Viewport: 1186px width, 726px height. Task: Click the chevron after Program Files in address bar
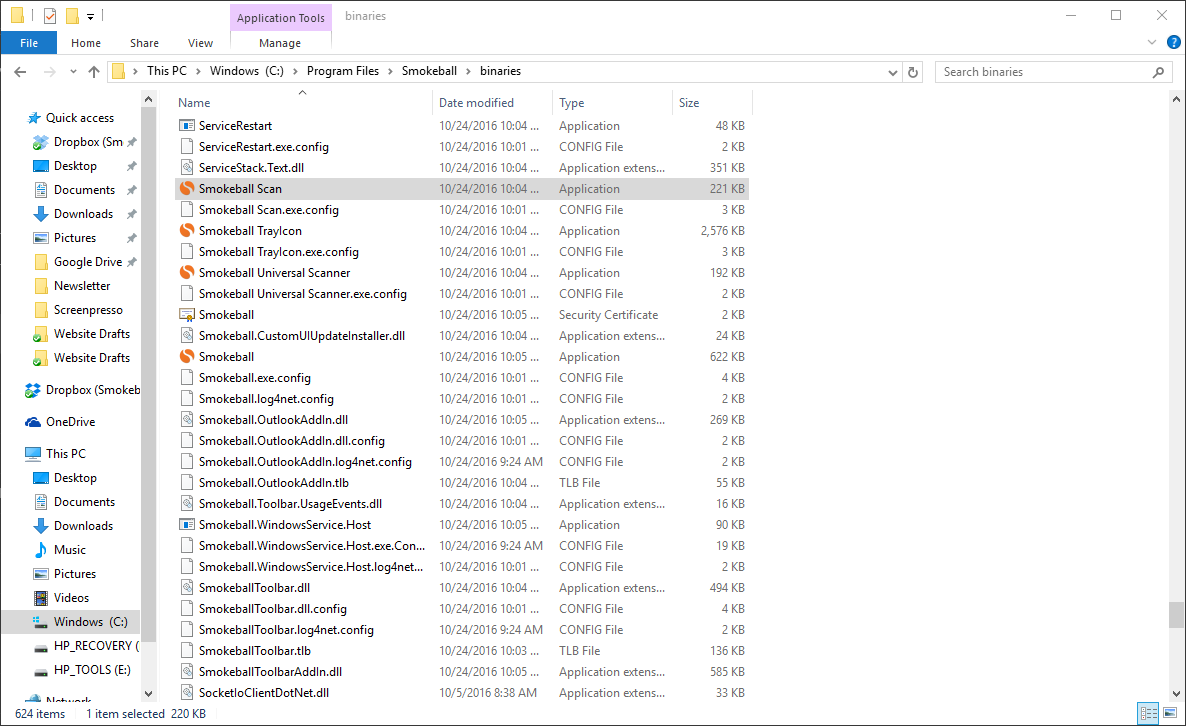point(390,71)
